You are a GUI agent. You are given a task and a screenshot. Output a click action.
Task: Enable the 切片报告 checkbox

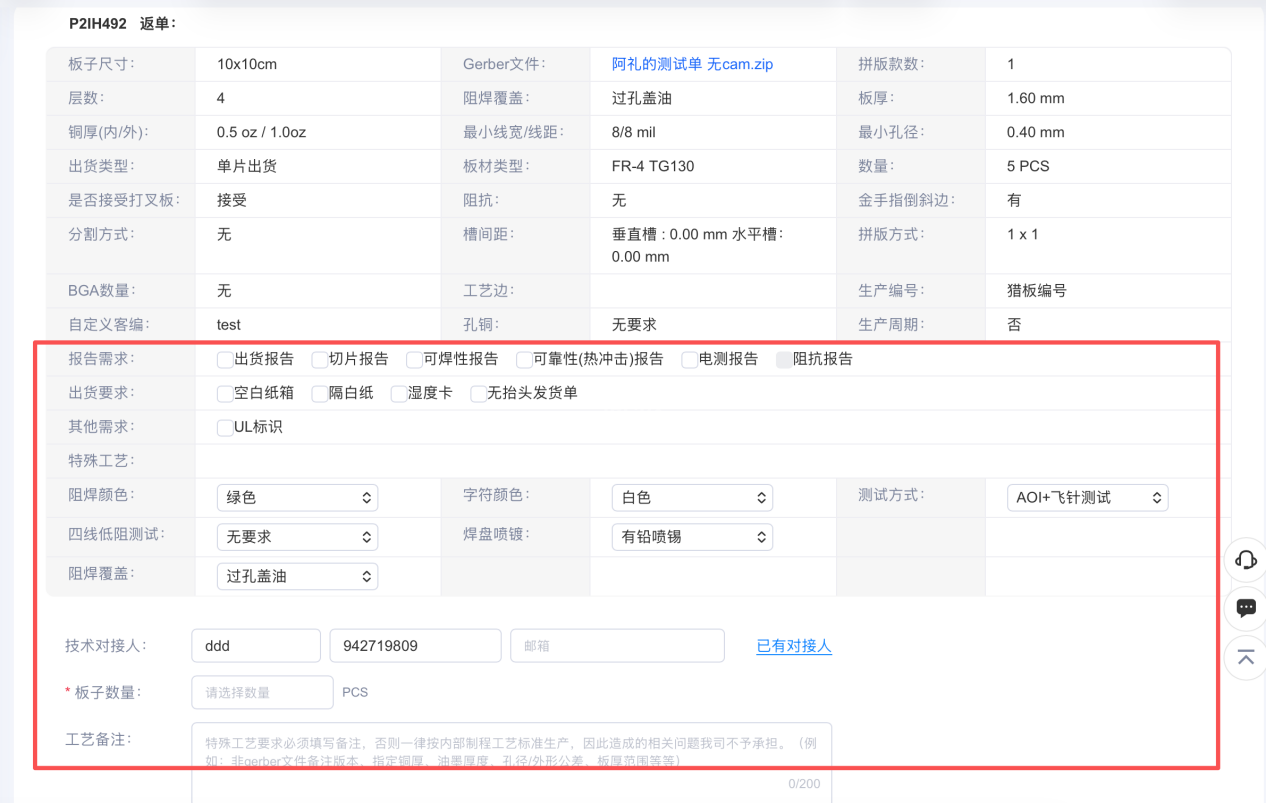pyautogui.click(x=316, y=359)
